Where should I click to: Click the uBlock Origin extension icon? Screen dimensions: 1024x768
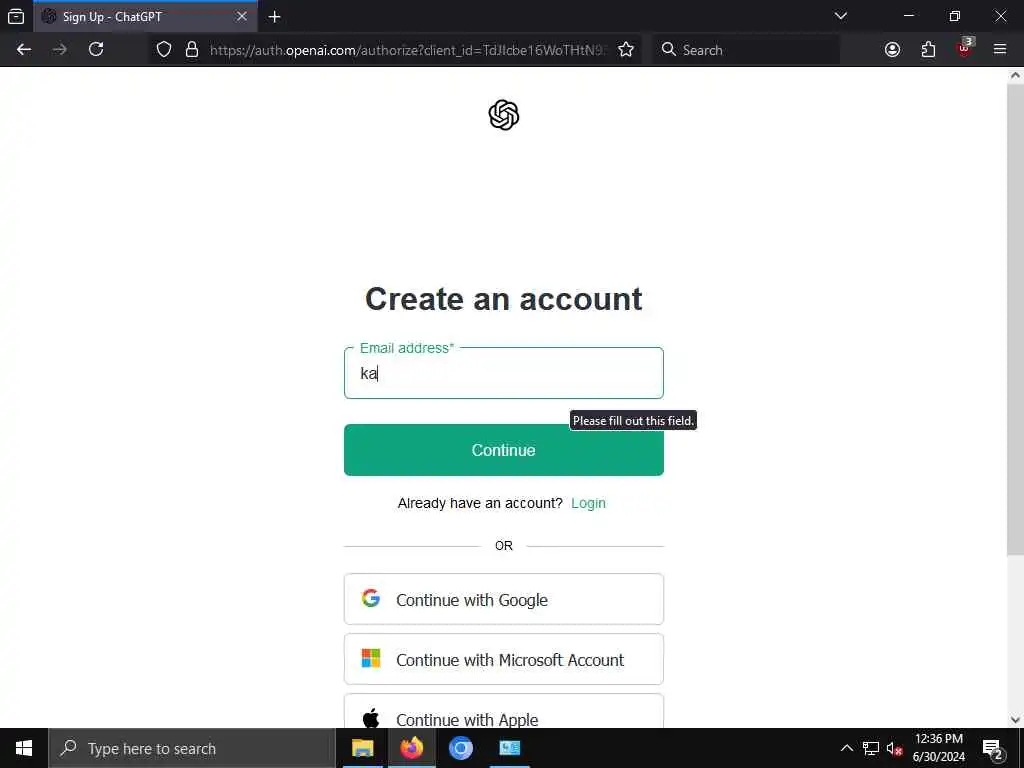[965, 48]
